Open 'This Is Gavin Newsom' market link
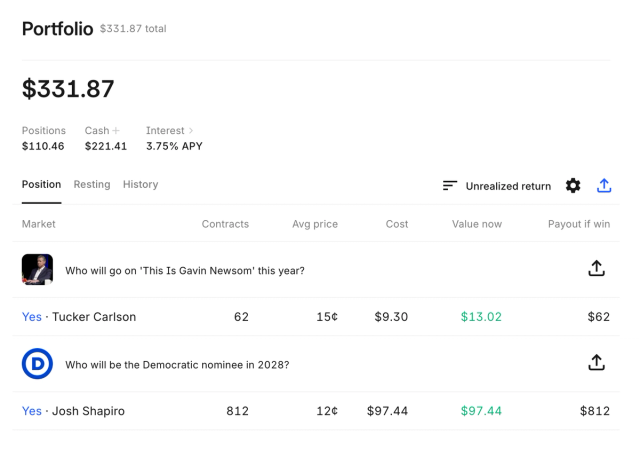This screenshot has height=449, width=640. coord(184,270)
